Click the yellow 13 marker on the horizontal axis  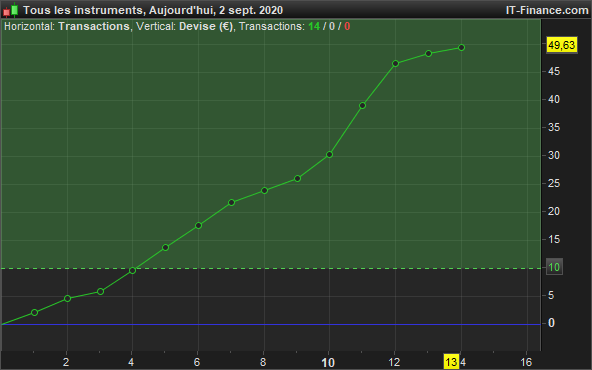click(x=451, y=362)
